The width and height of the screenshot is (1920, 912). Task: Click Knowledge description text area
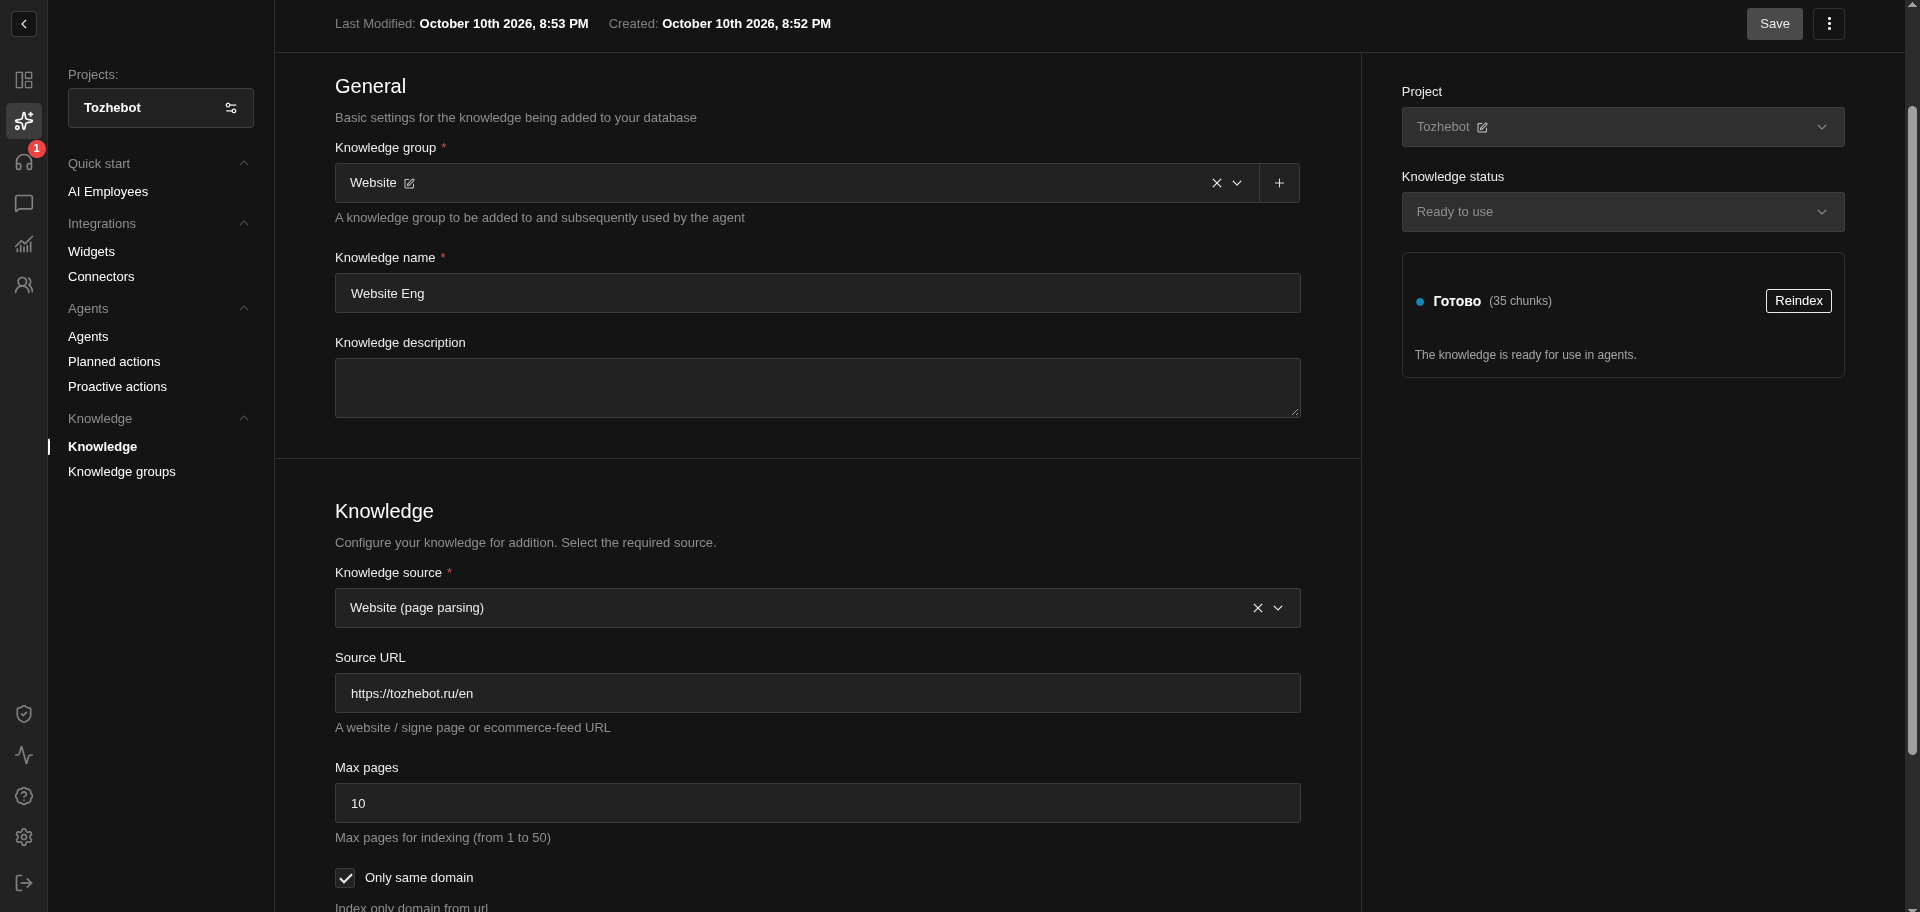[818, 388]
